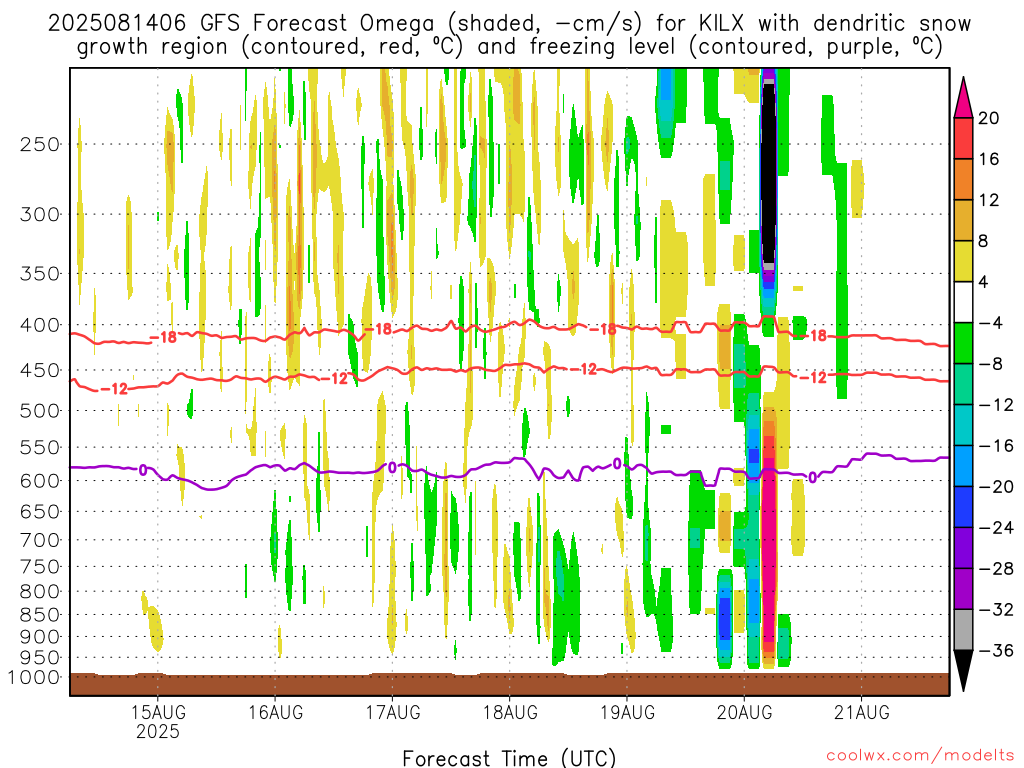Click the 19AUG date label
This screenshot has width=1024, height=768.
click(627, 712)
